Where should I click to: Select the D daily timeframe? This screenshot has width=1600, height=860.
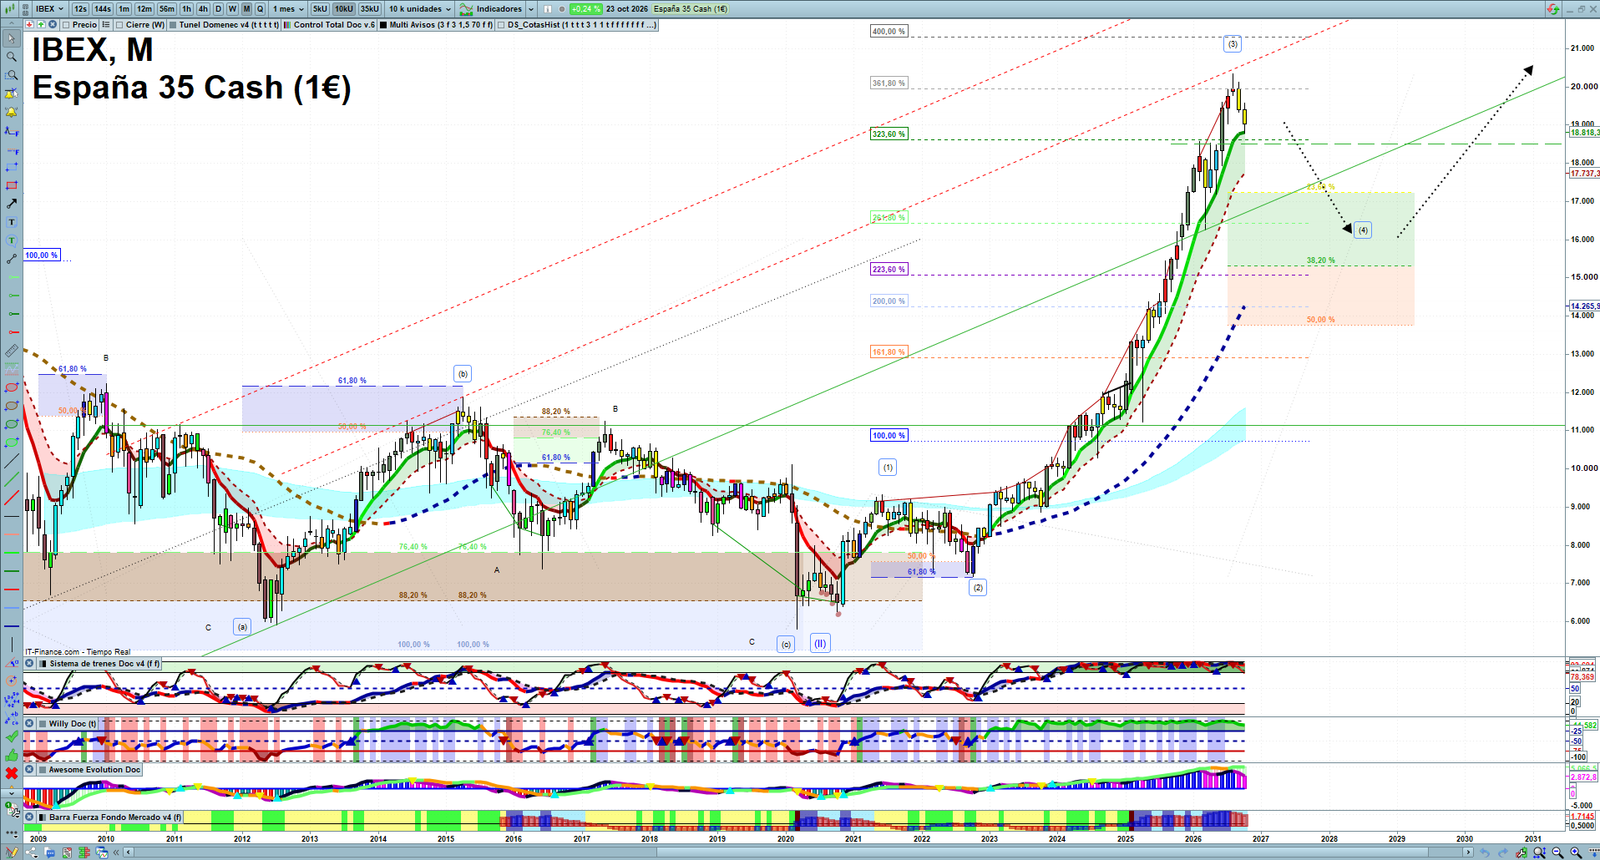[218, 9]
